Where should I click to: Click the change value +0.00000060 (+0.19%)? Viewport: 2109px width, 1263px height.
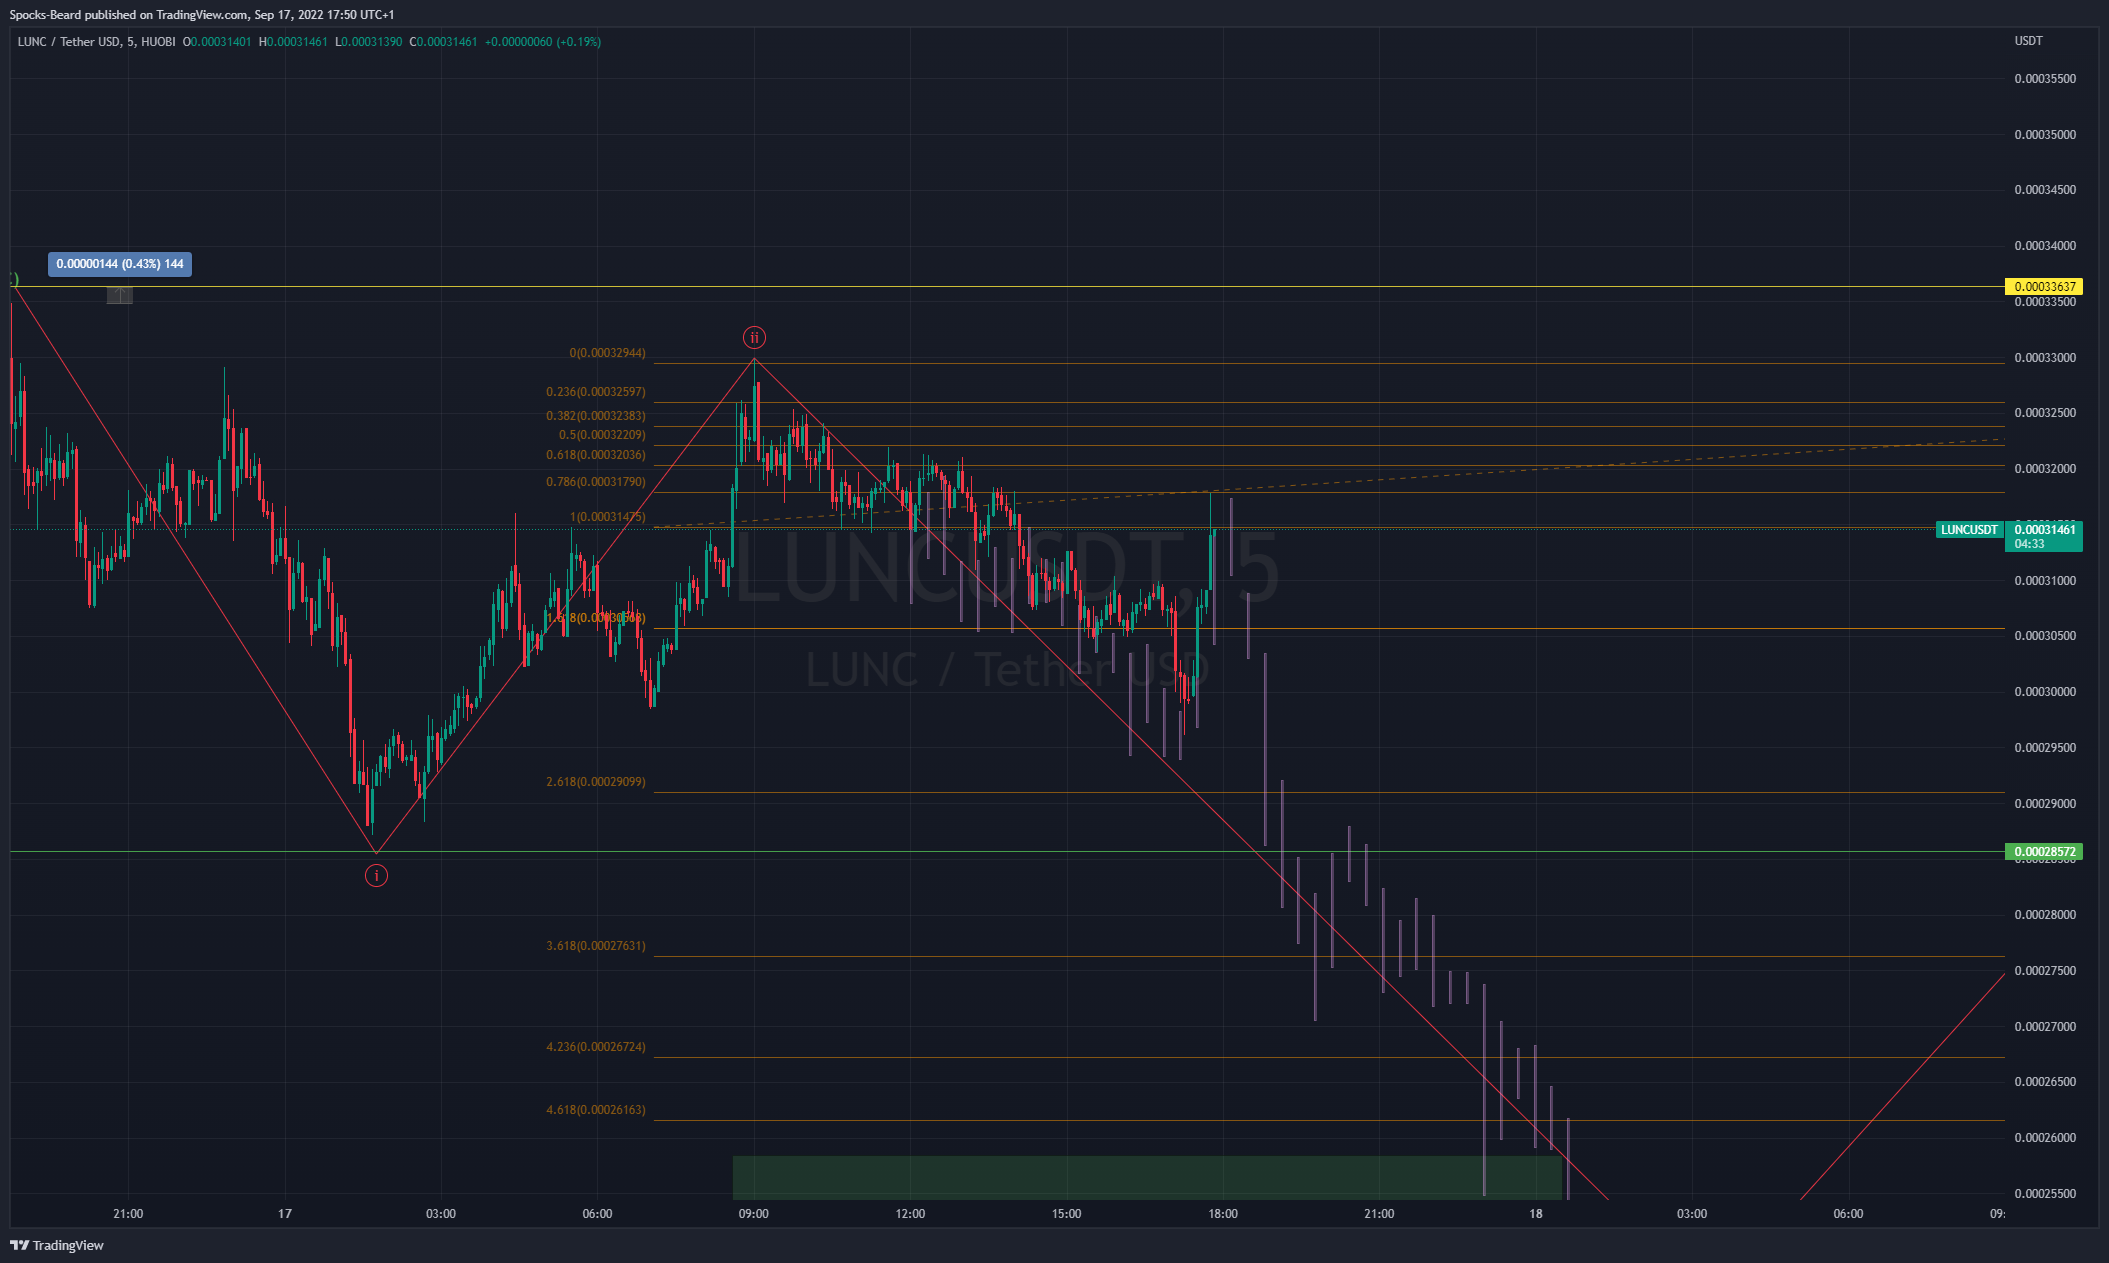(543, 42)
